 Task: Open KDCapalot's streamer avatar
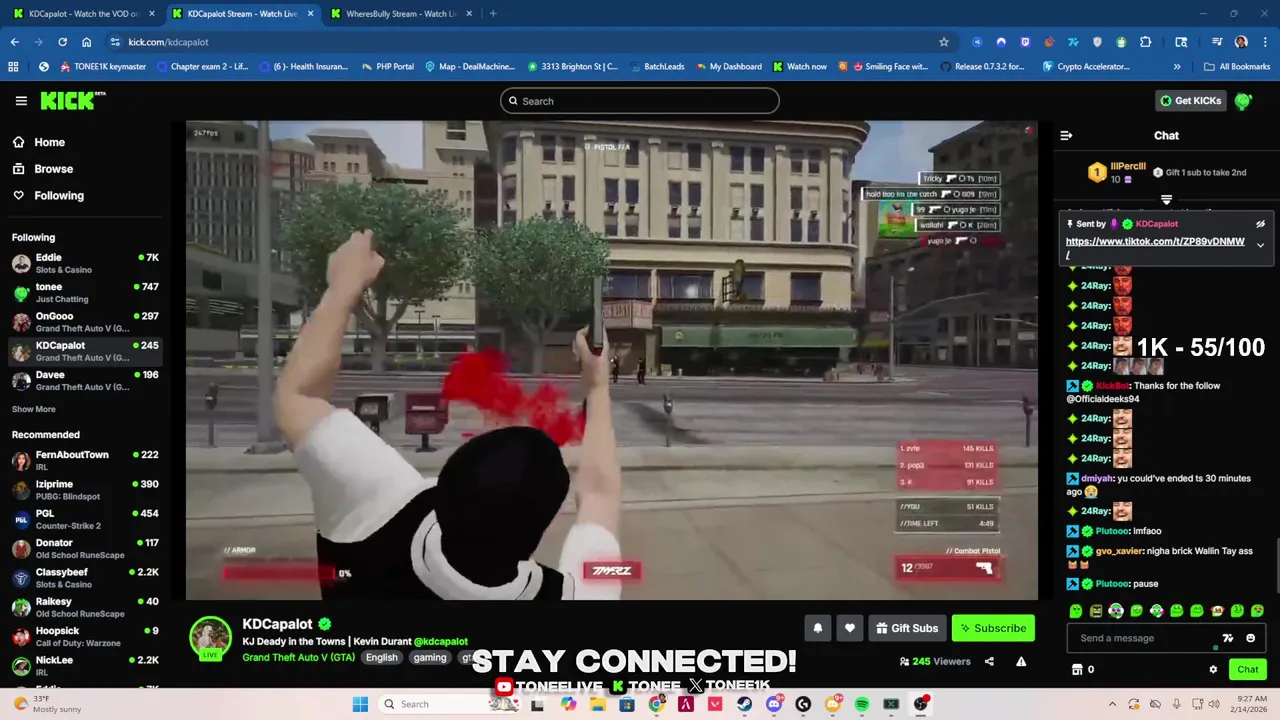211,638
